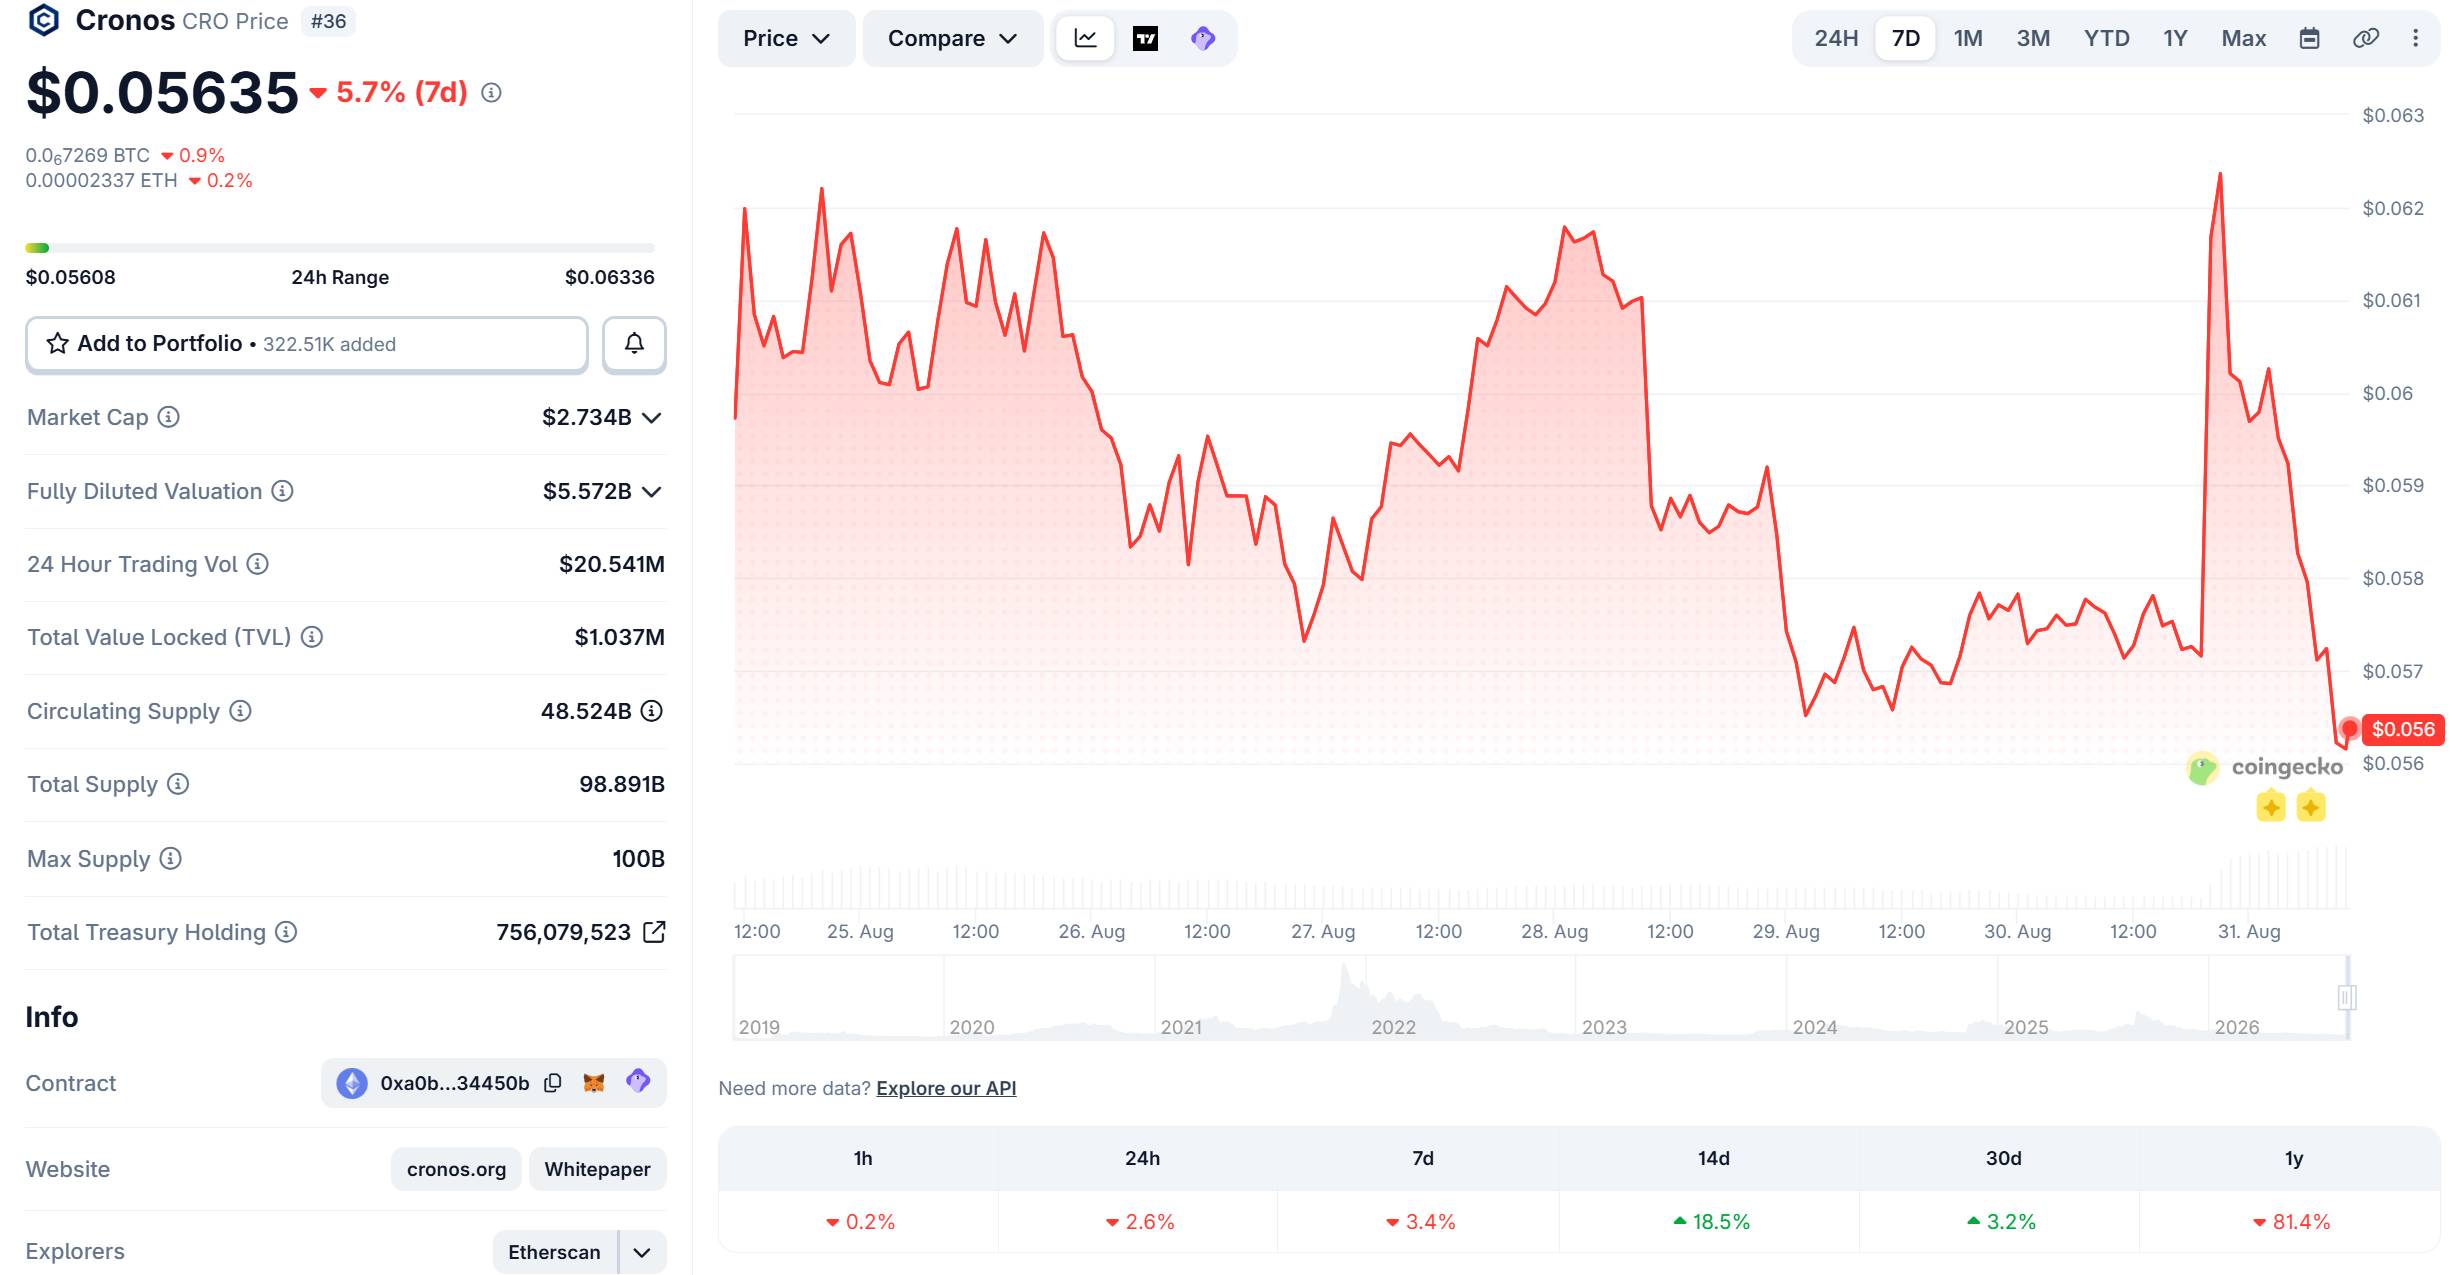
Task: Copy the chart link icon
Action: [x=2365, y=39]
